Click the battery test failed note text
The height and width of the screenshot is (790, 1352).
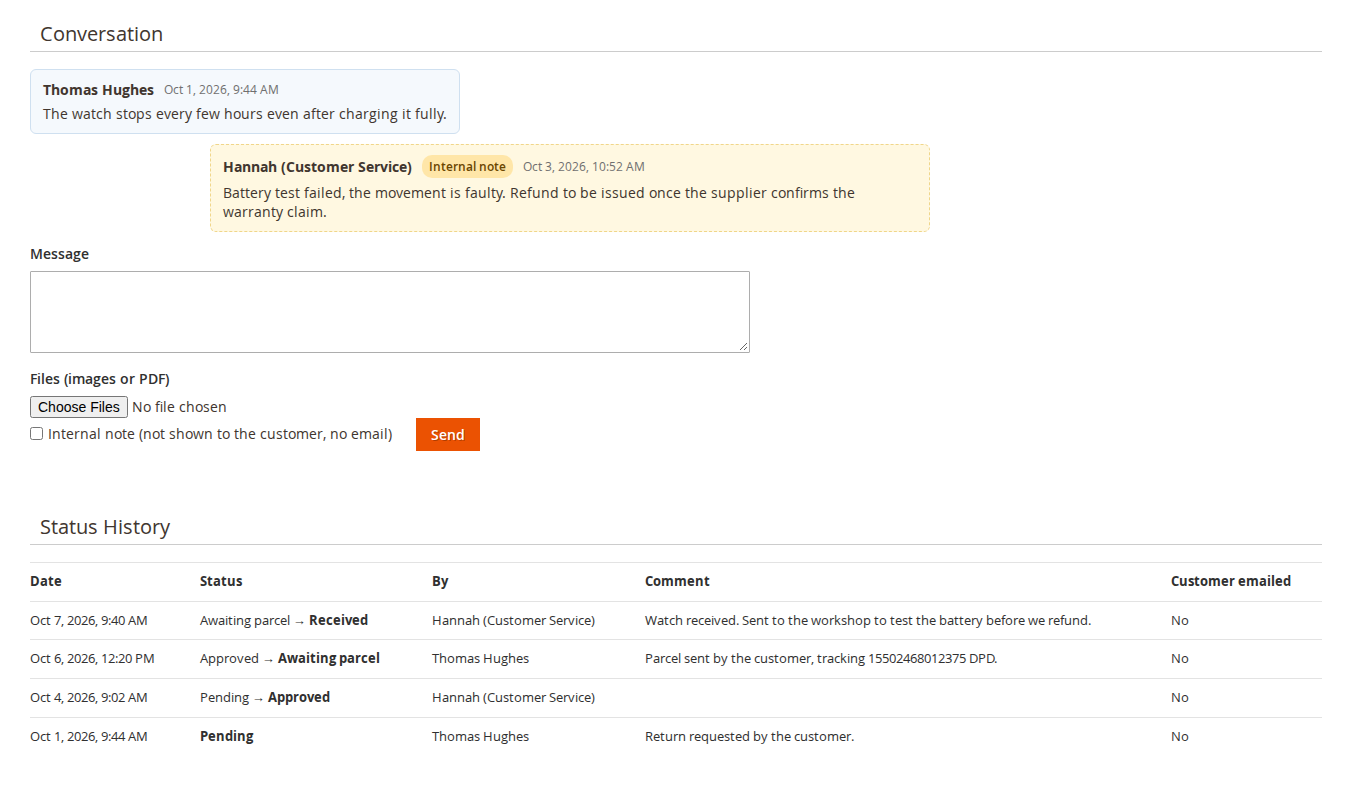pos(539,202)
